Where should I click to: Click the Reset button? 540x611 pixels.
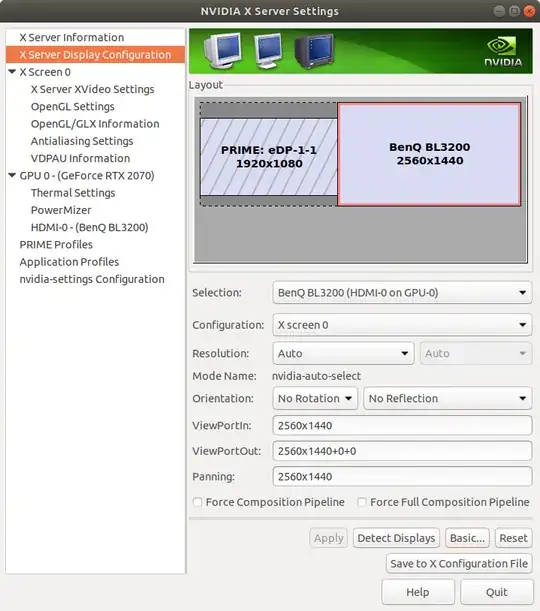point(513,538)
